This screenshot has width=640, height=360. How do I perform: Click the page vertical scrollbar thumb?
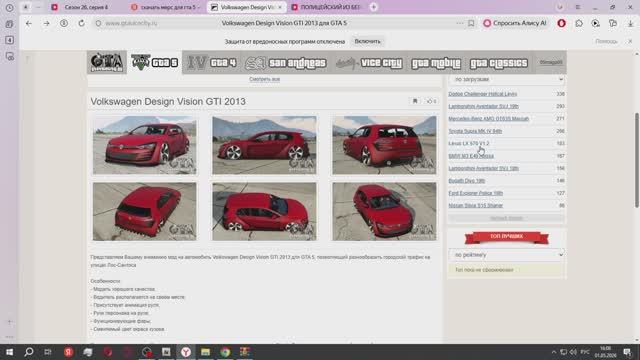[x=637, y=160]
